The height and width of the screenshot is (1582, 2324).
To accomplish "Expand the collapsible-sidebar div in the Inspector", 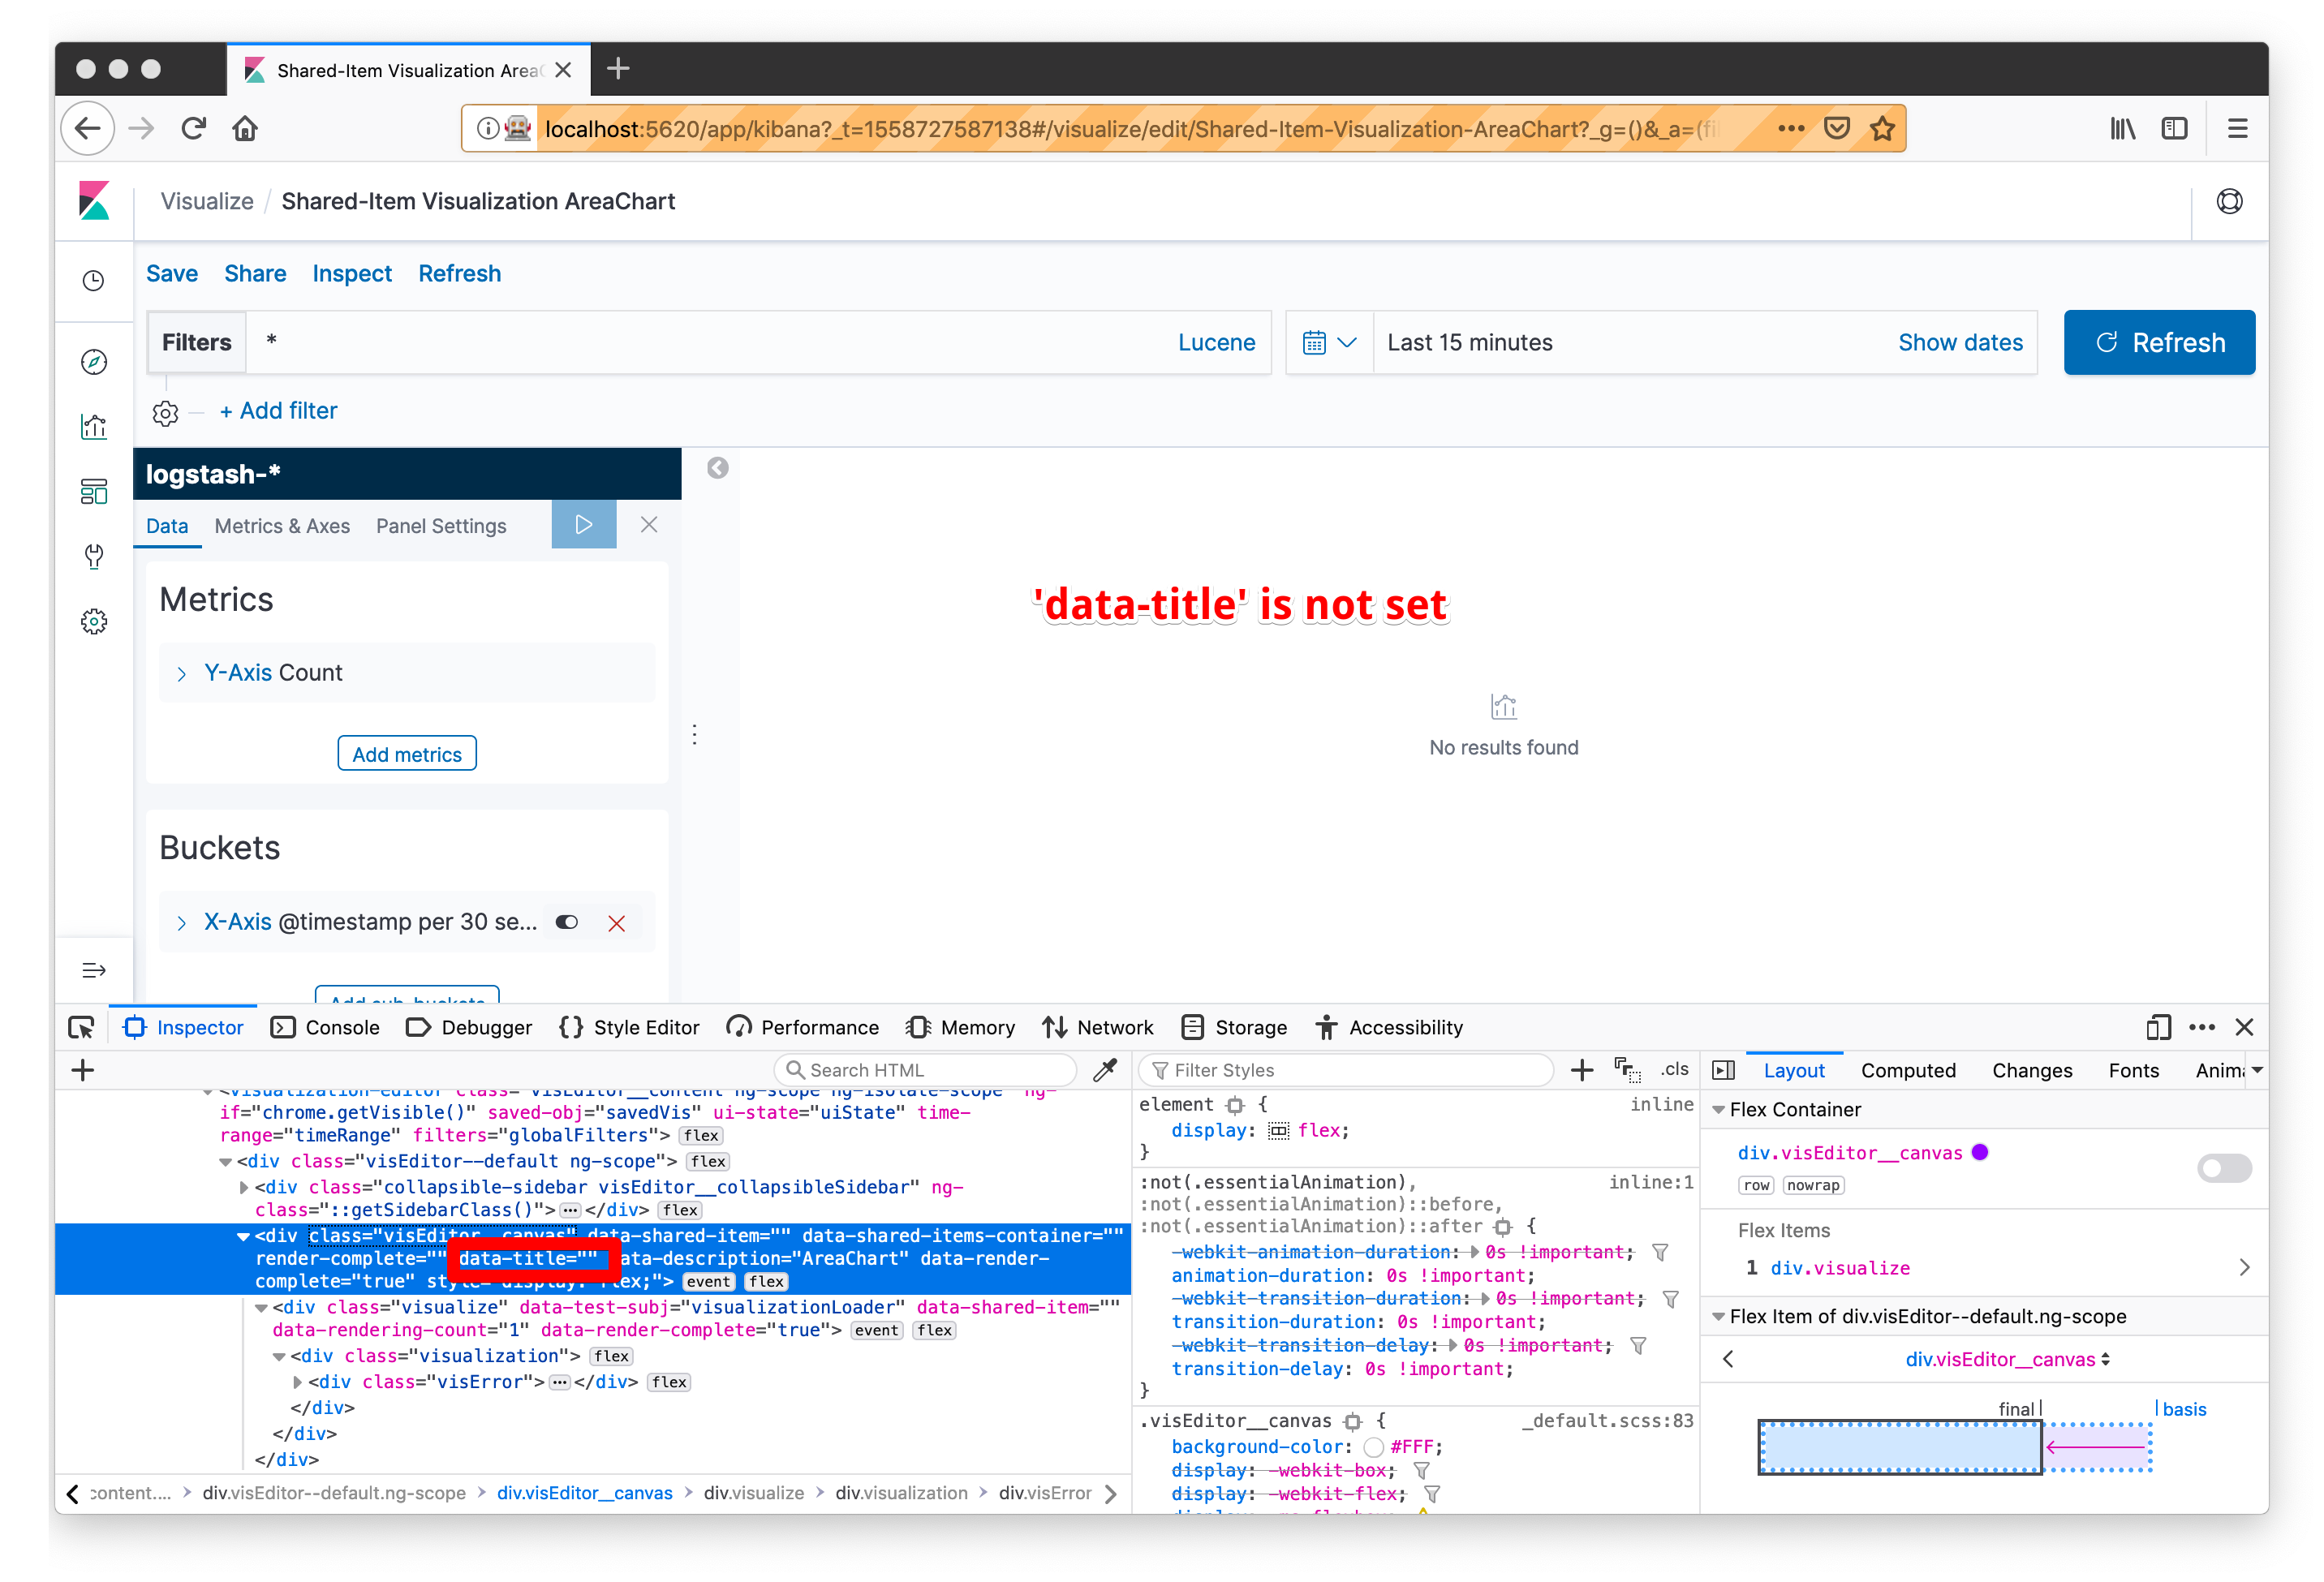I will coord(244,1187).
